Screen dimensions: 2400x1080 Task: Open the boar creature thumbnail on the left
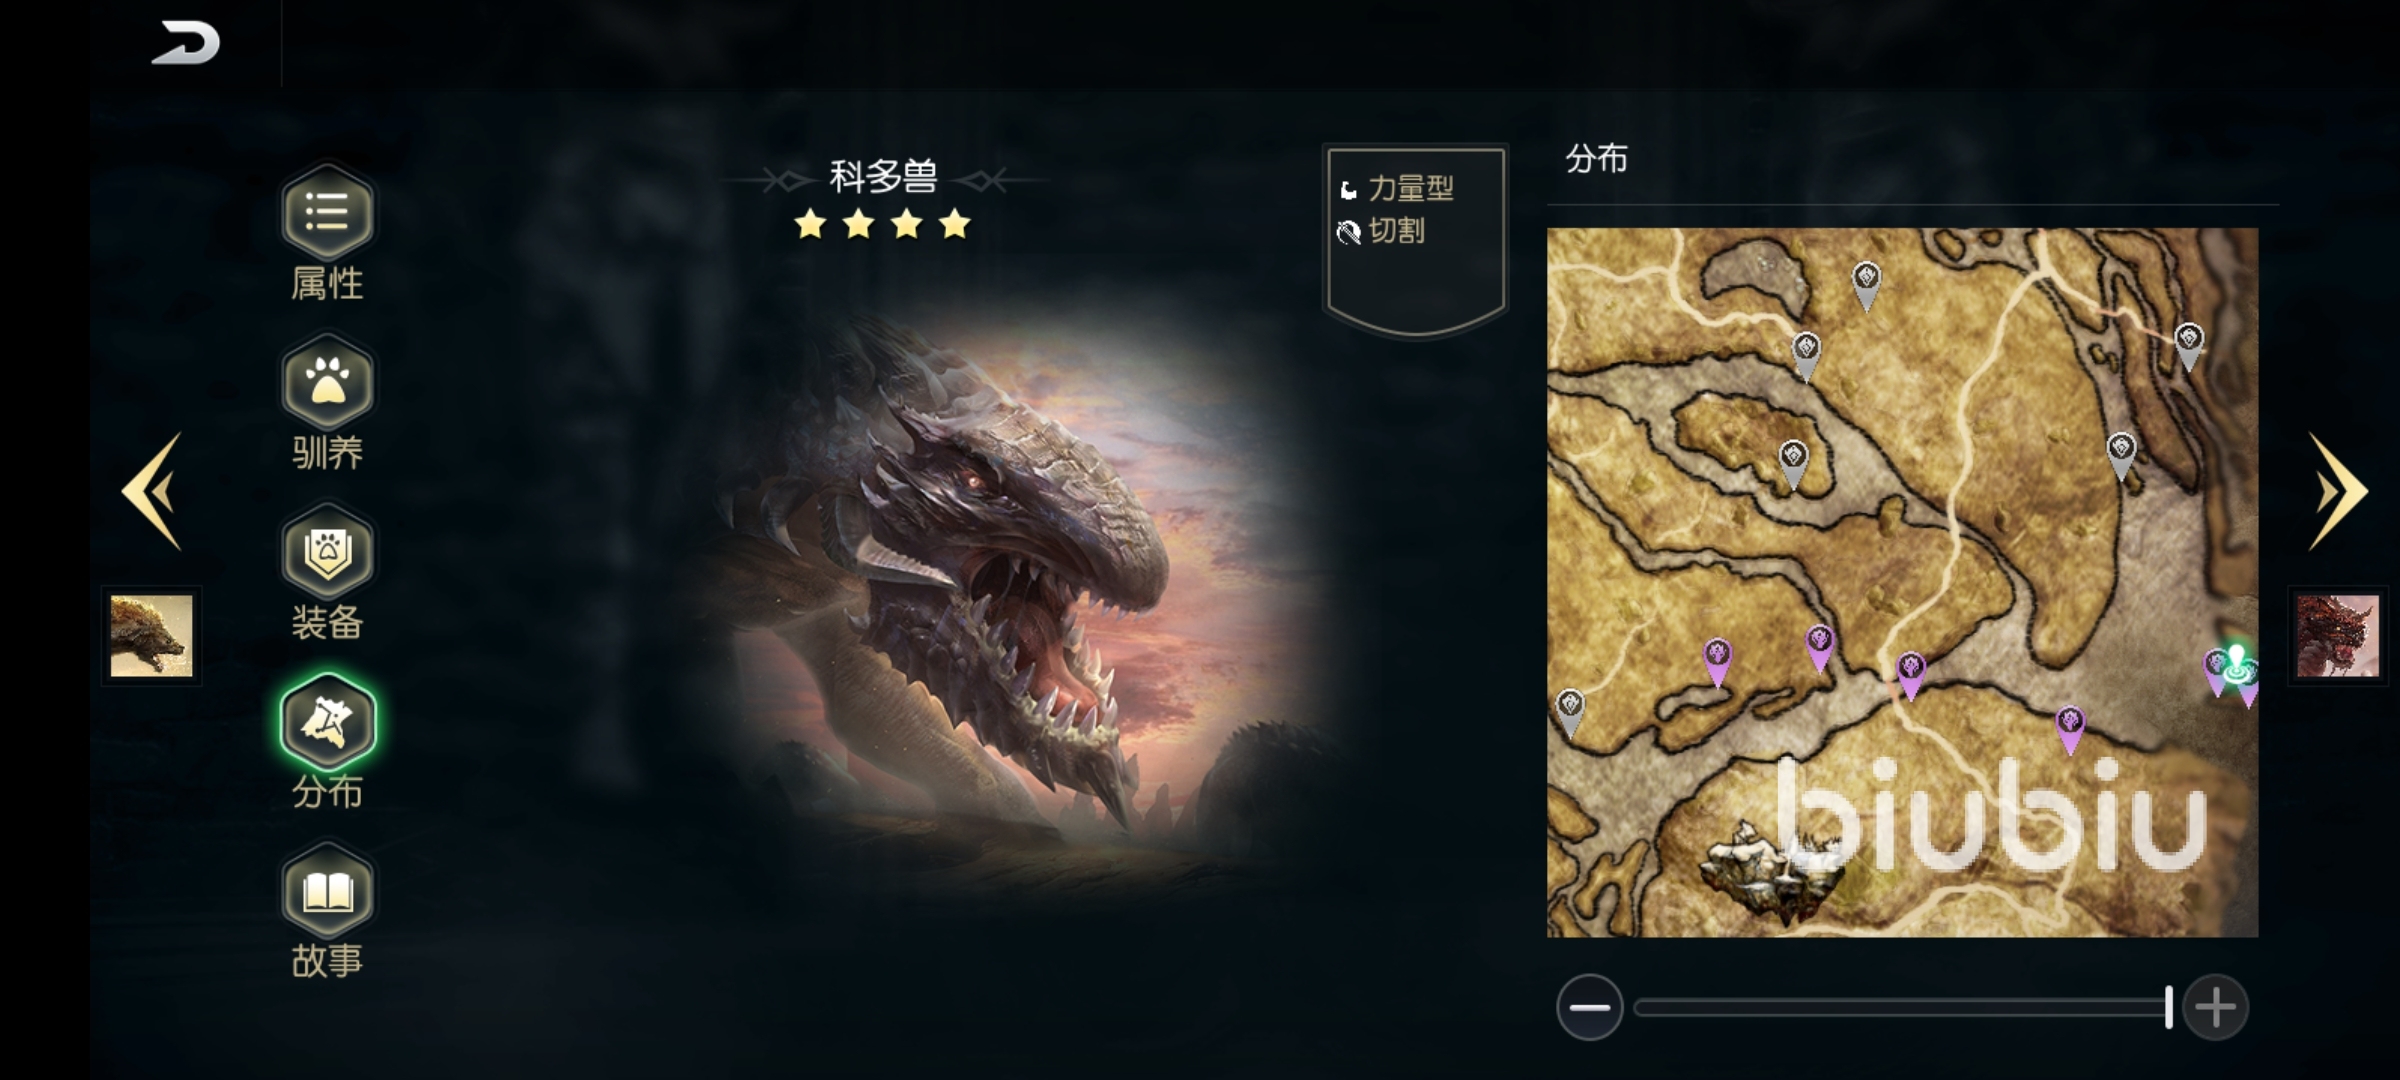coord(151,636)
